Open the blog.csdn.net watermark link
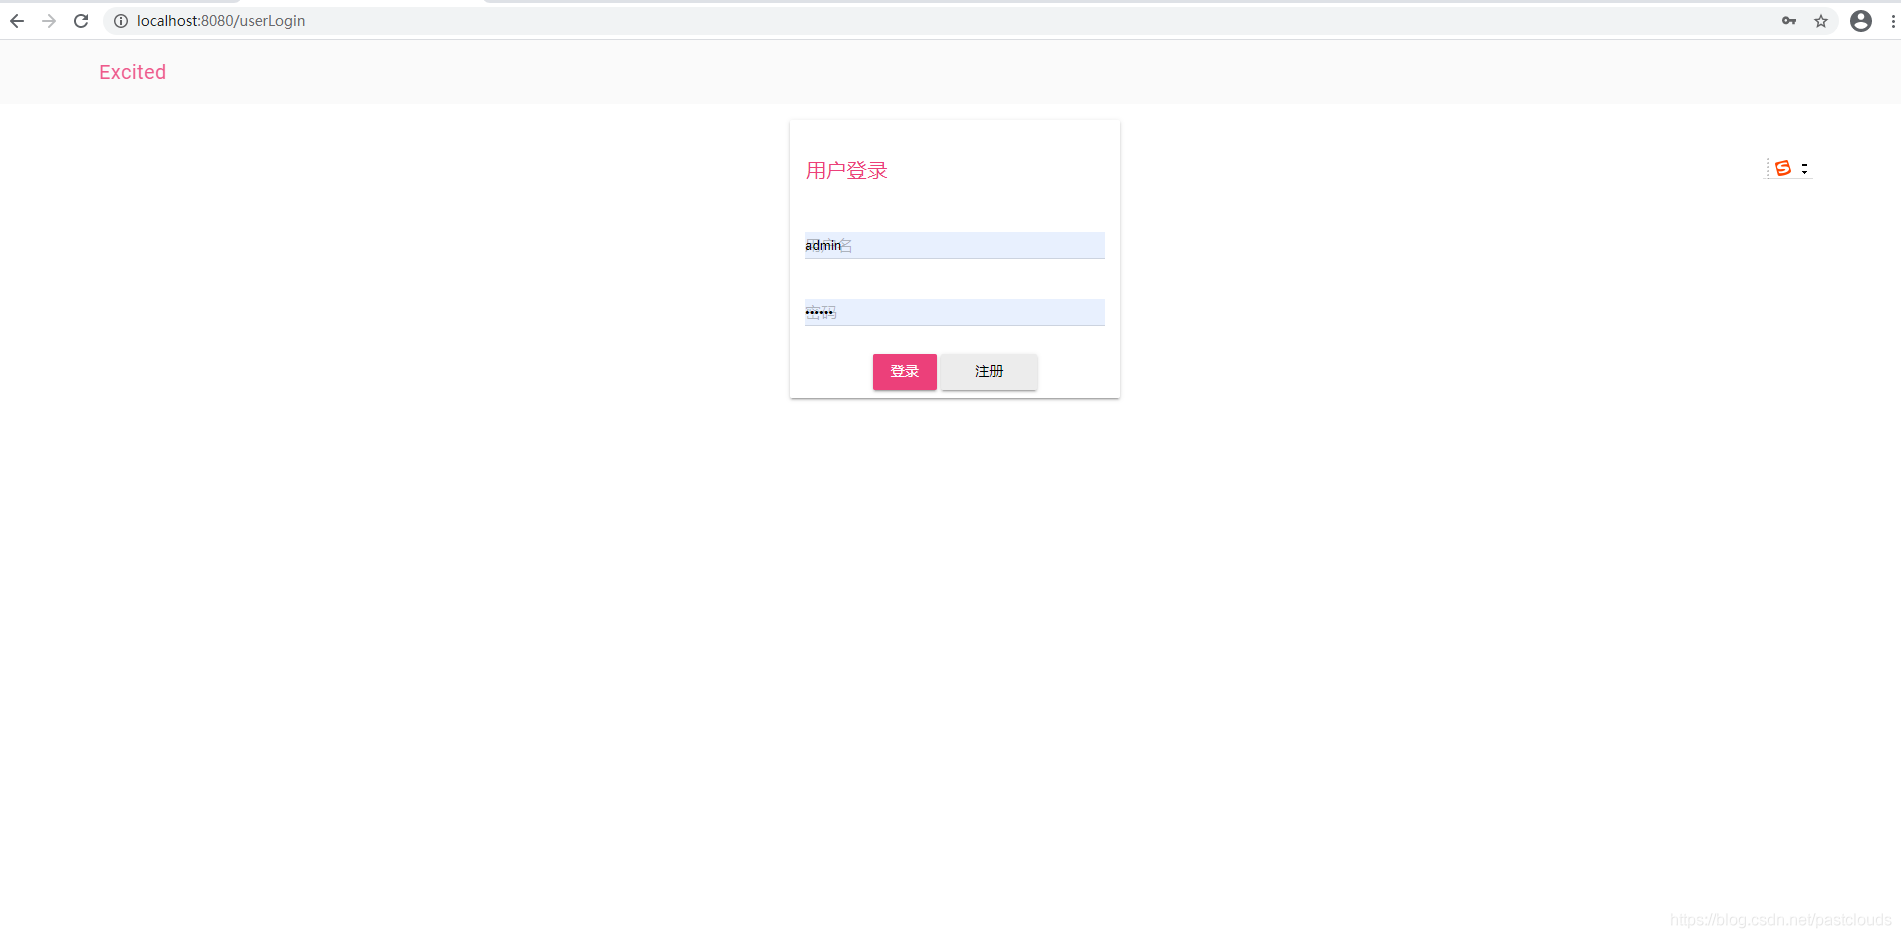 1780,920
